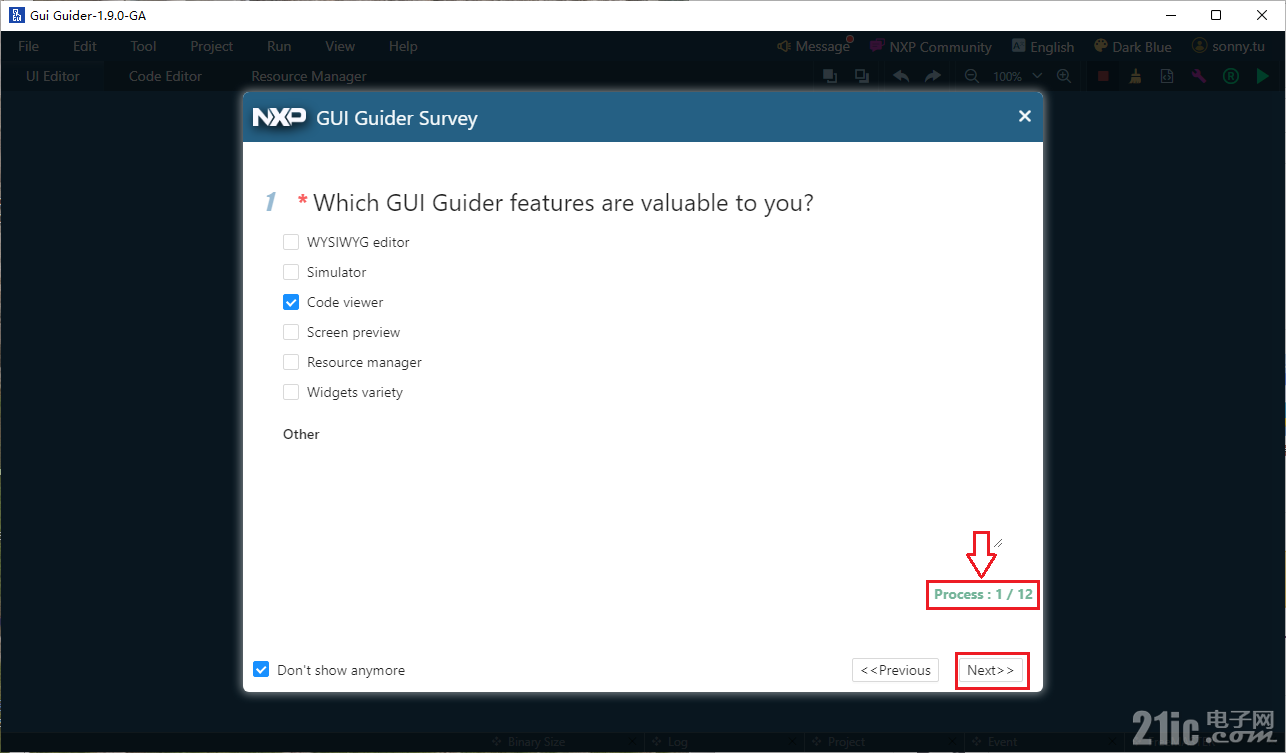Zoom in with the plus magnifier

coord(1064,76)
